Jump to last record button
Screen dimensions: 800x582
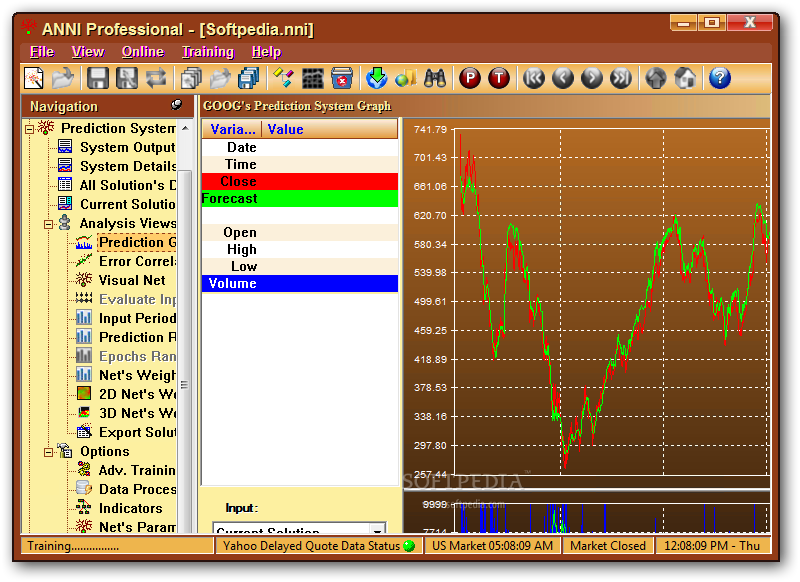[x=621, y=79]
